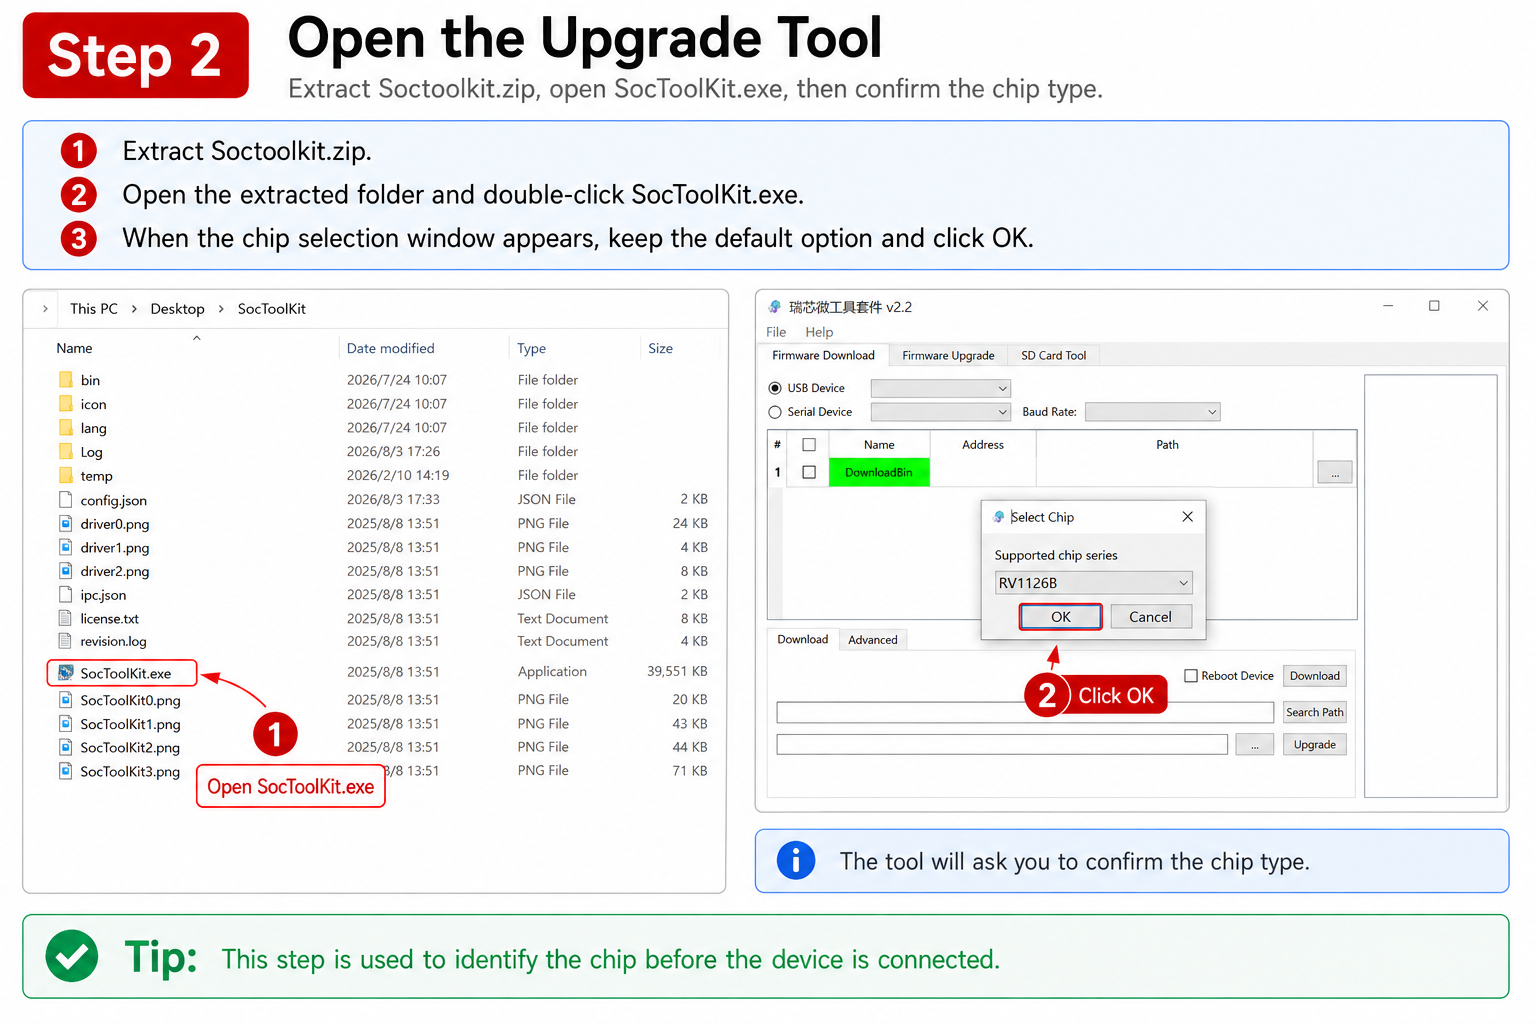The height and width of the screenshot is (1024, 1536).
Task: Open the Serial Device dropdown
Action: (941, 412)
